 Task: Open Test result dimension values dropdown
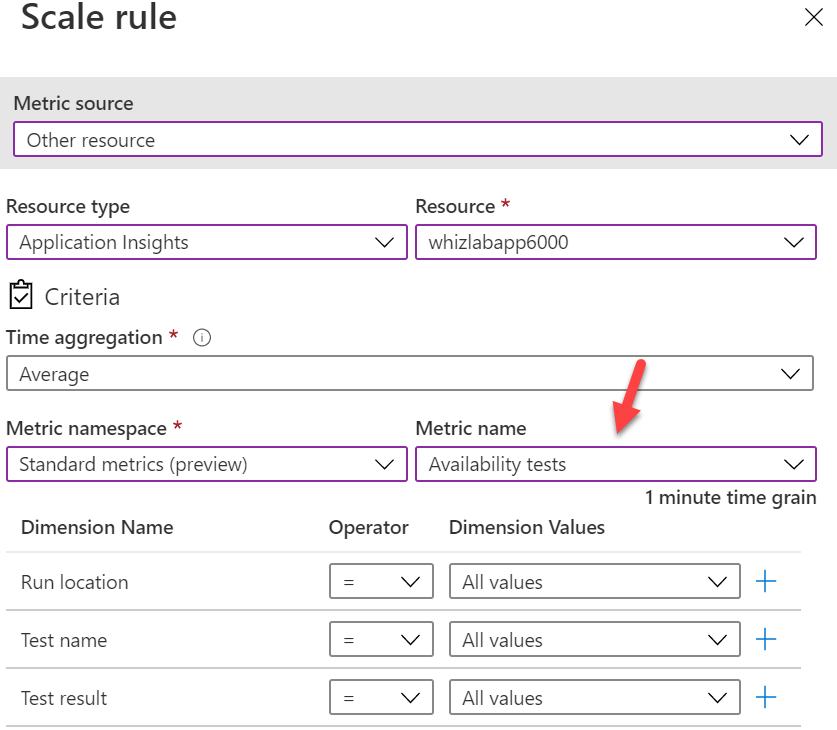(594, 698)
